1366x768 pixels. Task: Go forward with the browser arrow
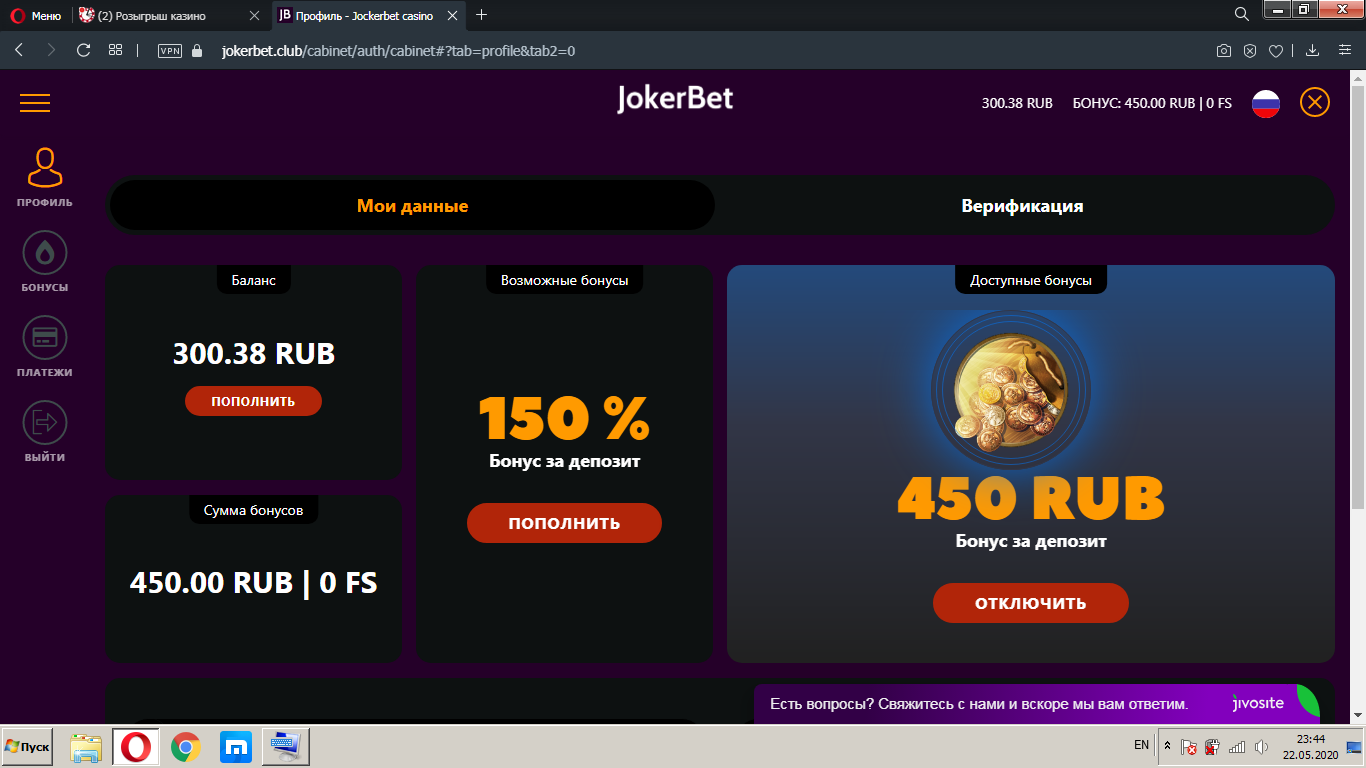[x=51, y=50]
